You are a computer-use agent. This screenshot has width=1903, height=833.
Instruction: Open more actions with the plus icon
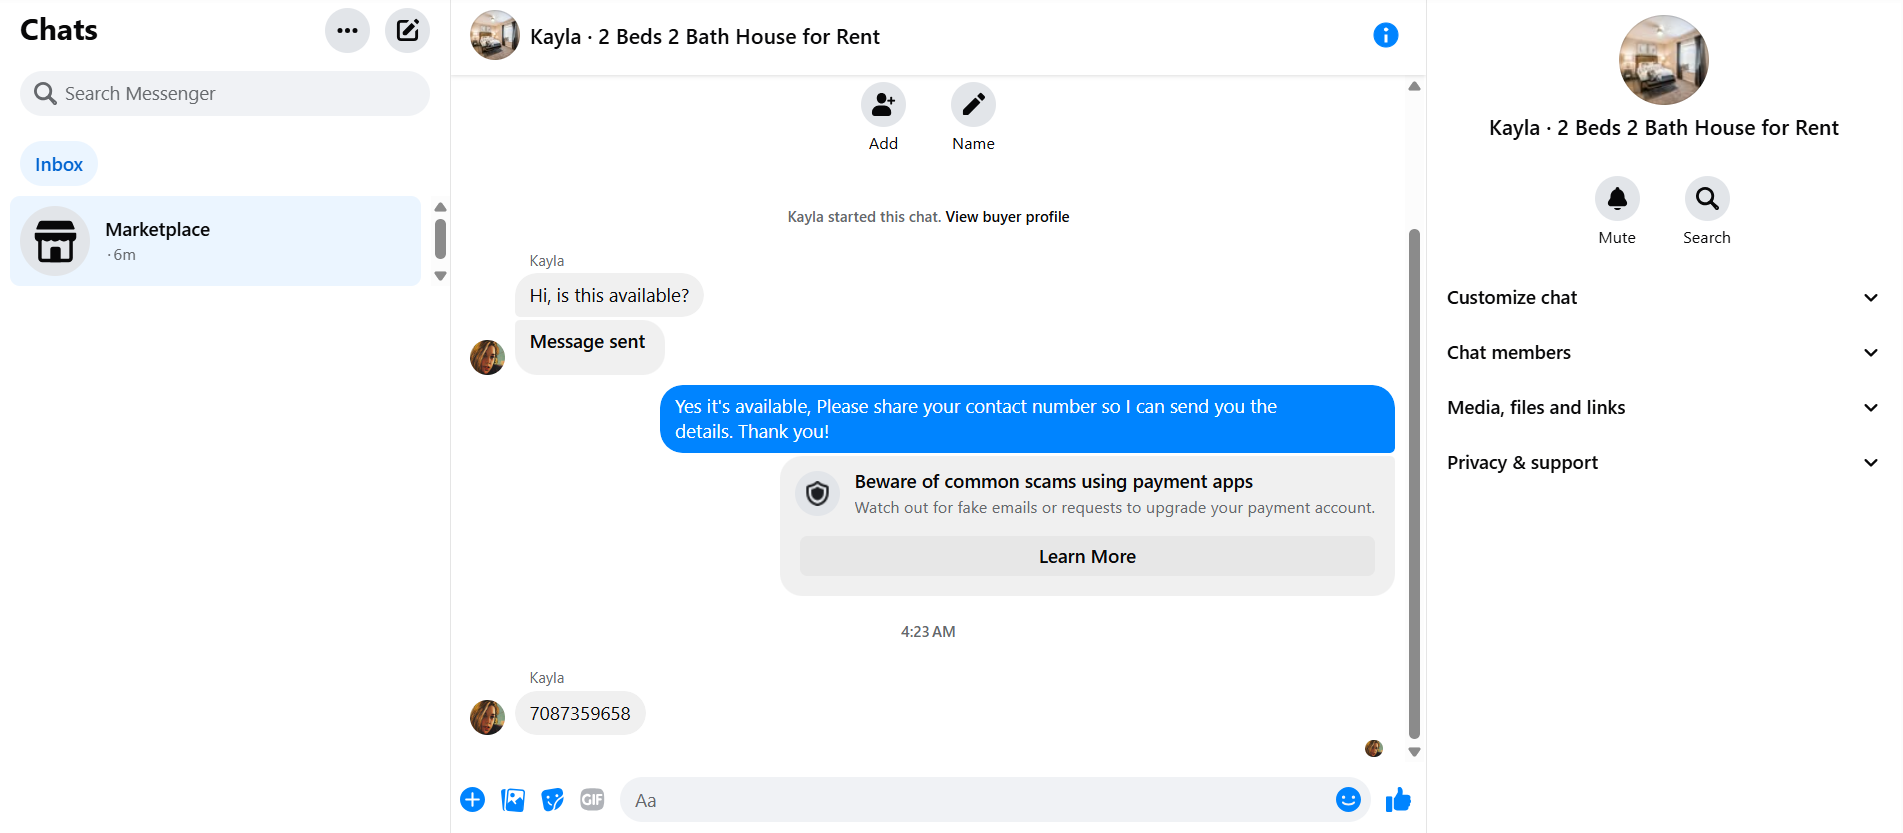click(473, 800)
